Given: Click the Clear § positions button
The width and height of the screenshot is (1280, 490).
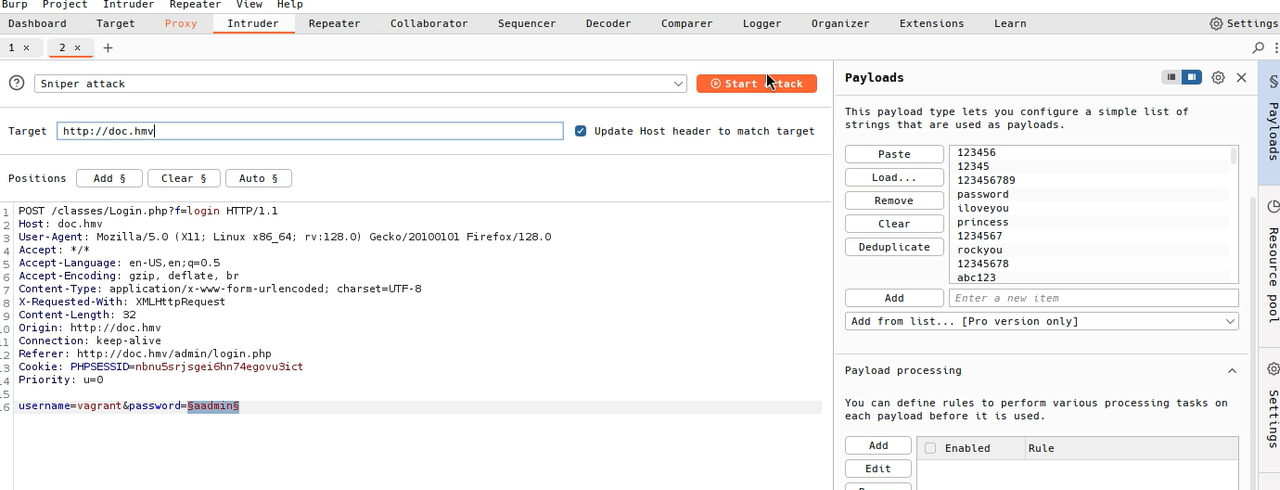Looking at the screenshot, I should pyautogui.click(x=184, y=178).
